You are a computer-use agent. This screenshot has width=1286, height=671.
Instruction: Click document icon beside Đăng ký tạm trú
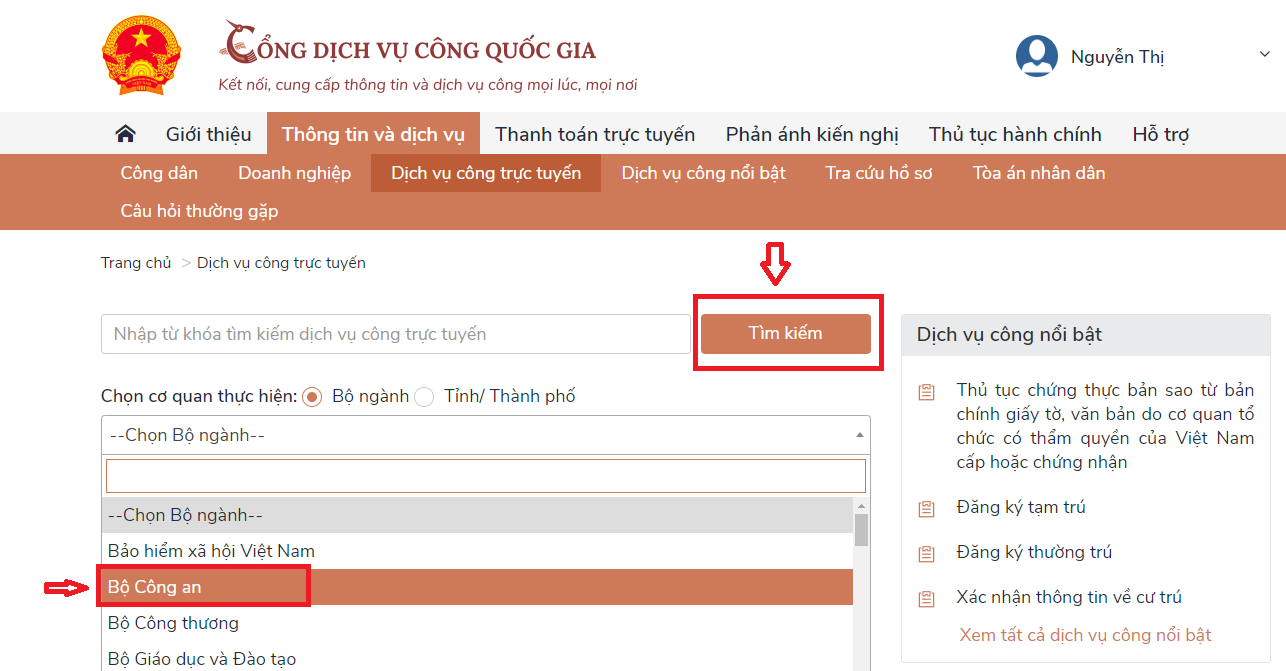926,509
